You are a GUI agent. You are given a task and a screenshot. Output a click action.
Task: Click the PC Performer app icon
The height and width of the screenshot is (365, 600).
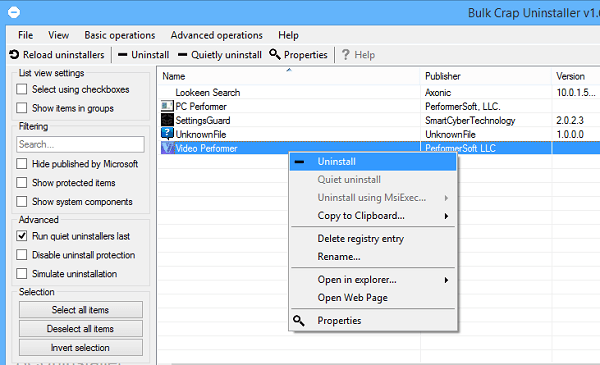[167, 106]
